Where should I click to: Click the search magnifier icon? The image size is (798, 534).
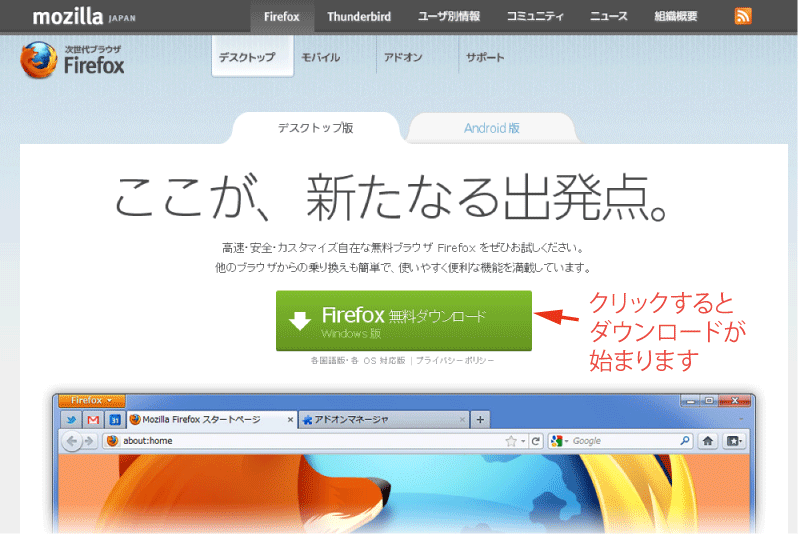point(685,440)
